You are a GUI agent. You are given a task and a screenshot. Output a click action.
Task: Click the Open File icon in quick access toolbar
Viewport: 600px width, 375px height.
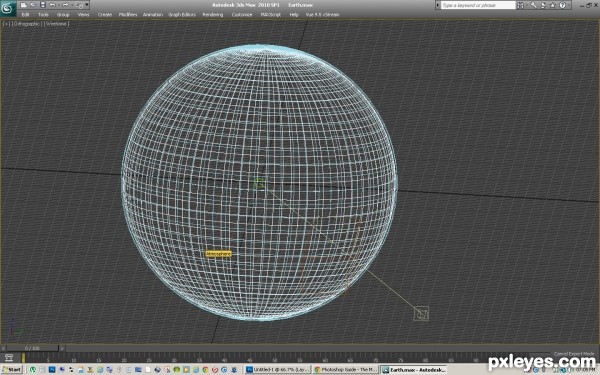[33, 5]
